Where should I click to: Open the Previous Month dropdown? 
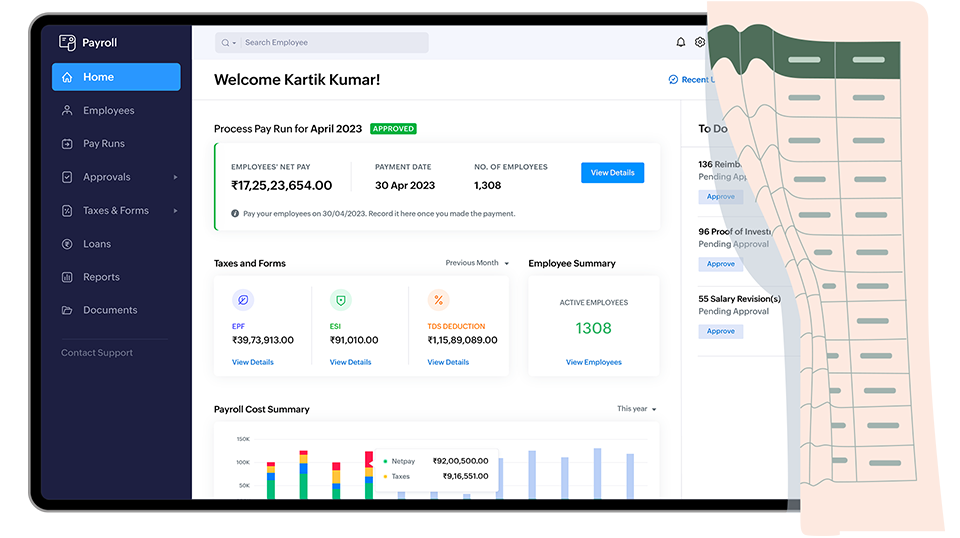(x=477, y=263)
